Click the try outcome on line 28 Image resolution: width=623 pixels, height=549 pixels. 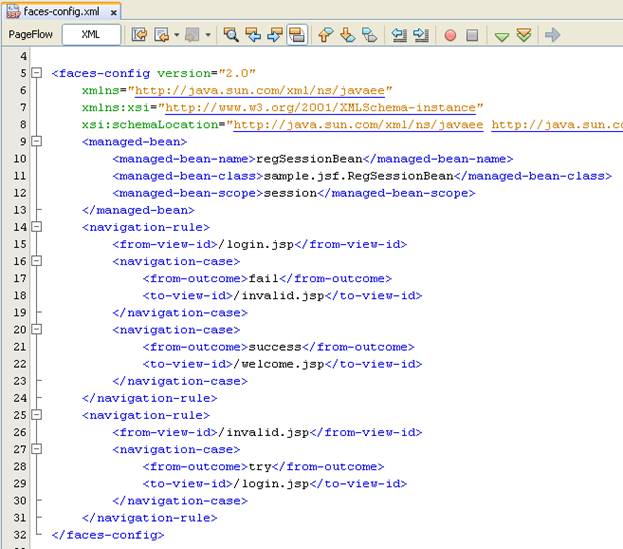click(260, 467)
